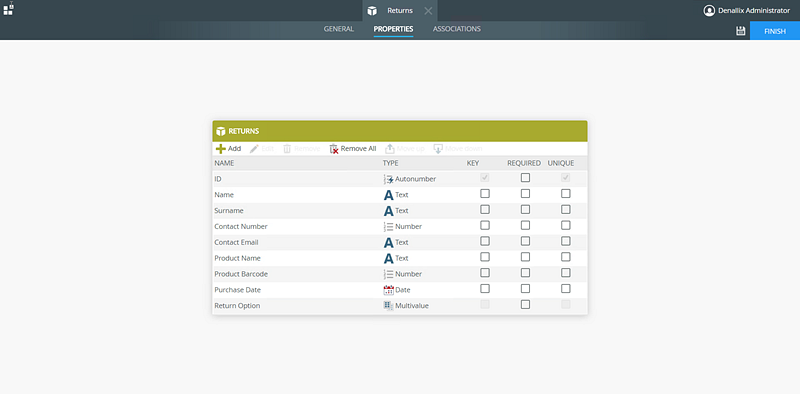This screenshot has width=800, height=394.
Task: Select the Contact Number property row
Action: (x=400, y=227)
